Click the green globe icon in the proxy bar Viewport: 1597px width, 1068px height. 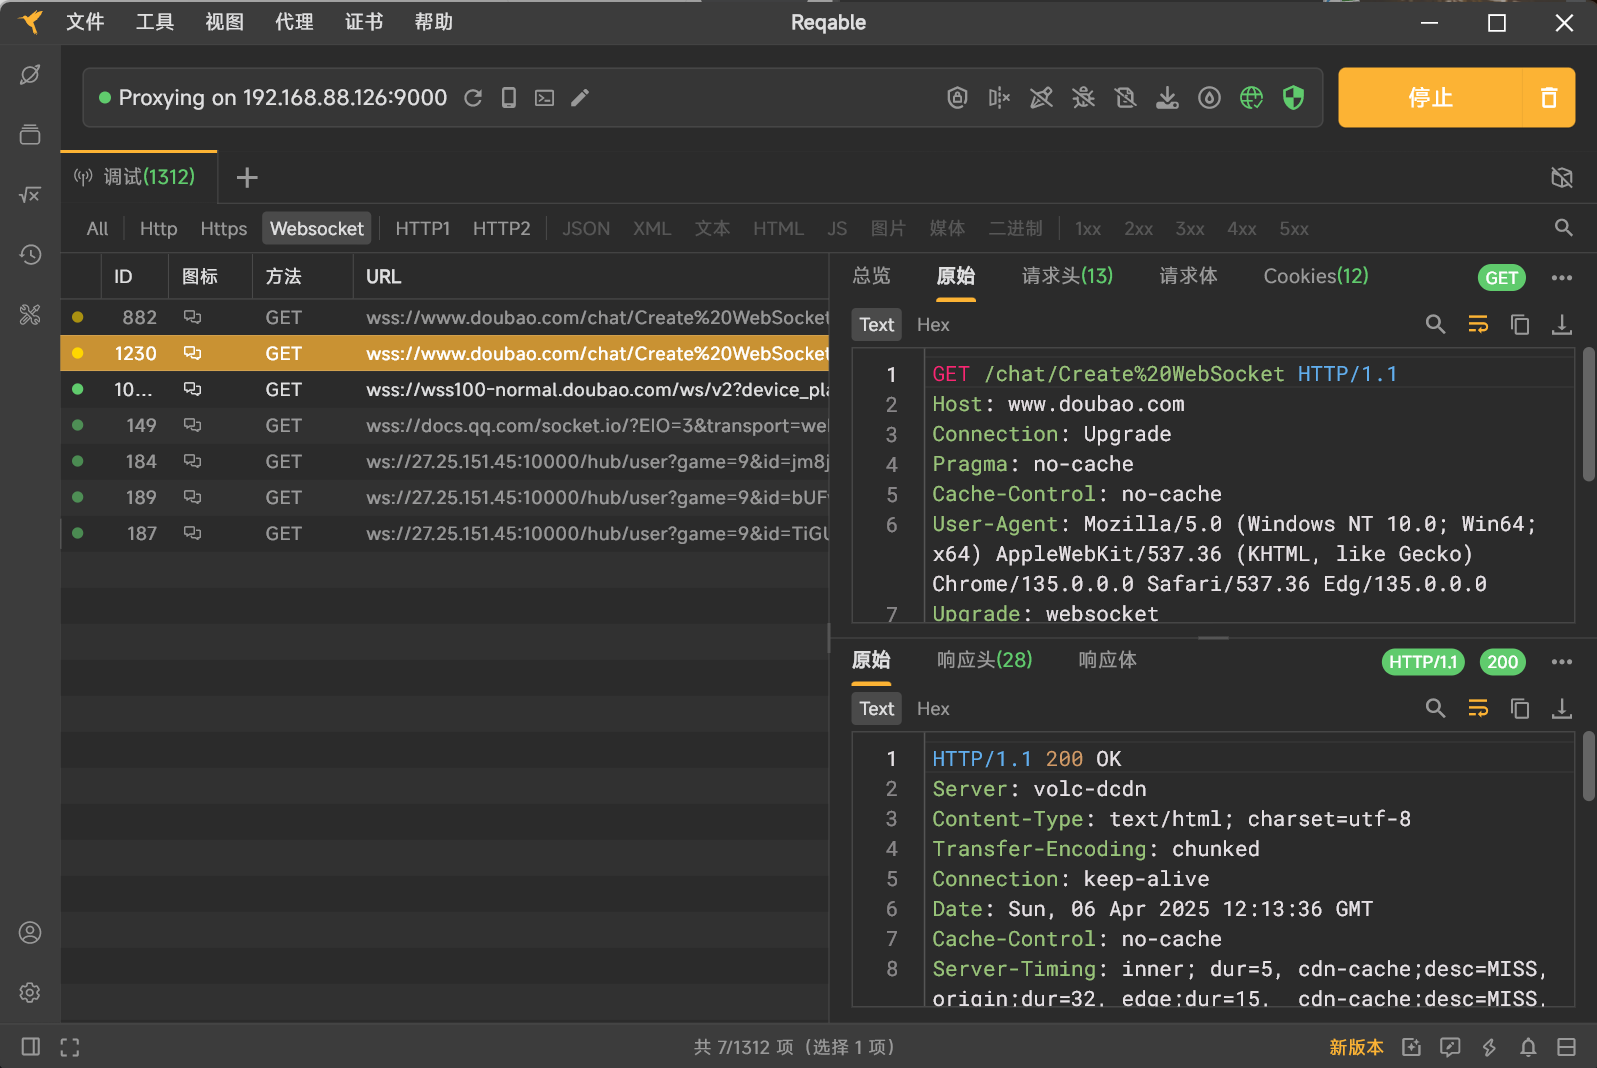(x=1251, y=98)
